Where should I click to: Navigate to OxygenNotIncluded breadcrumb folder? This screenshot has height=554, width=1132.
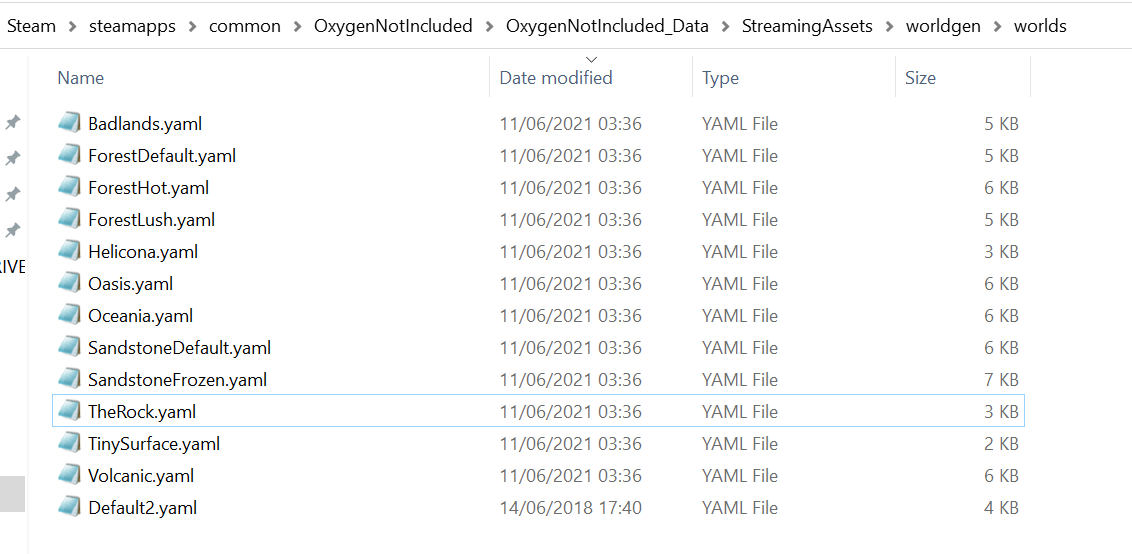coord(393,26)
